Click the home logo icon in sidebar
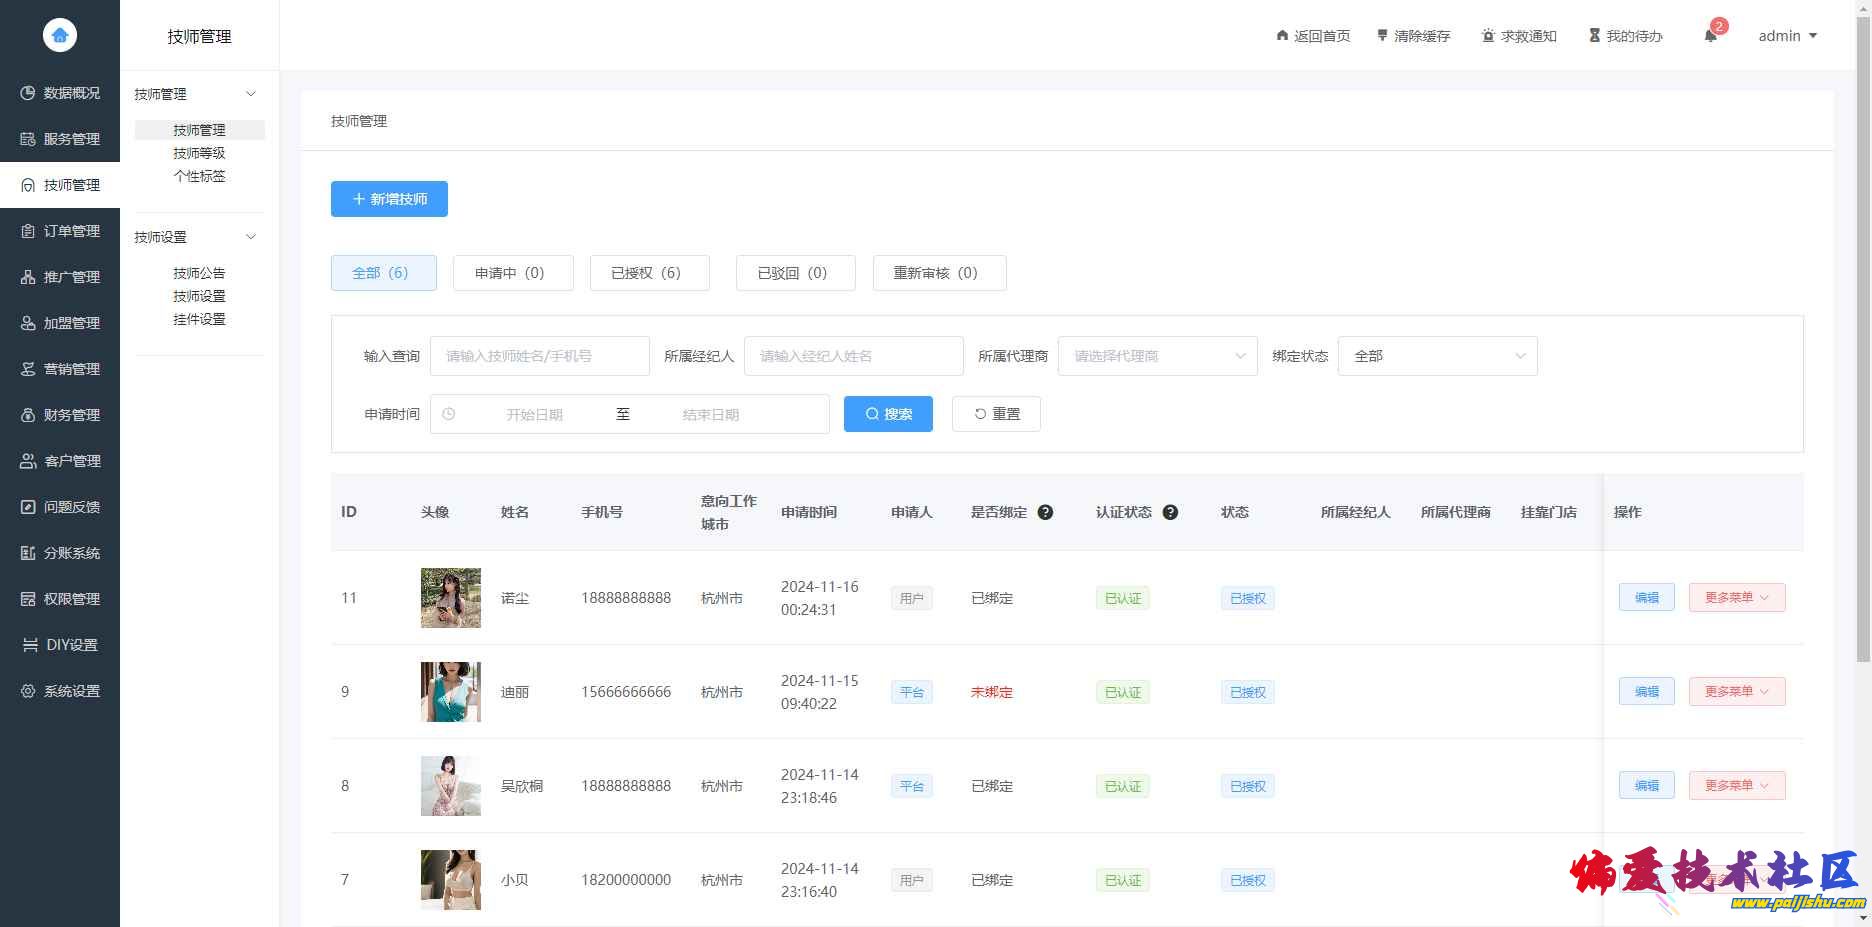This screenshot has height=927, width=1872. click(x=60, y=35)
